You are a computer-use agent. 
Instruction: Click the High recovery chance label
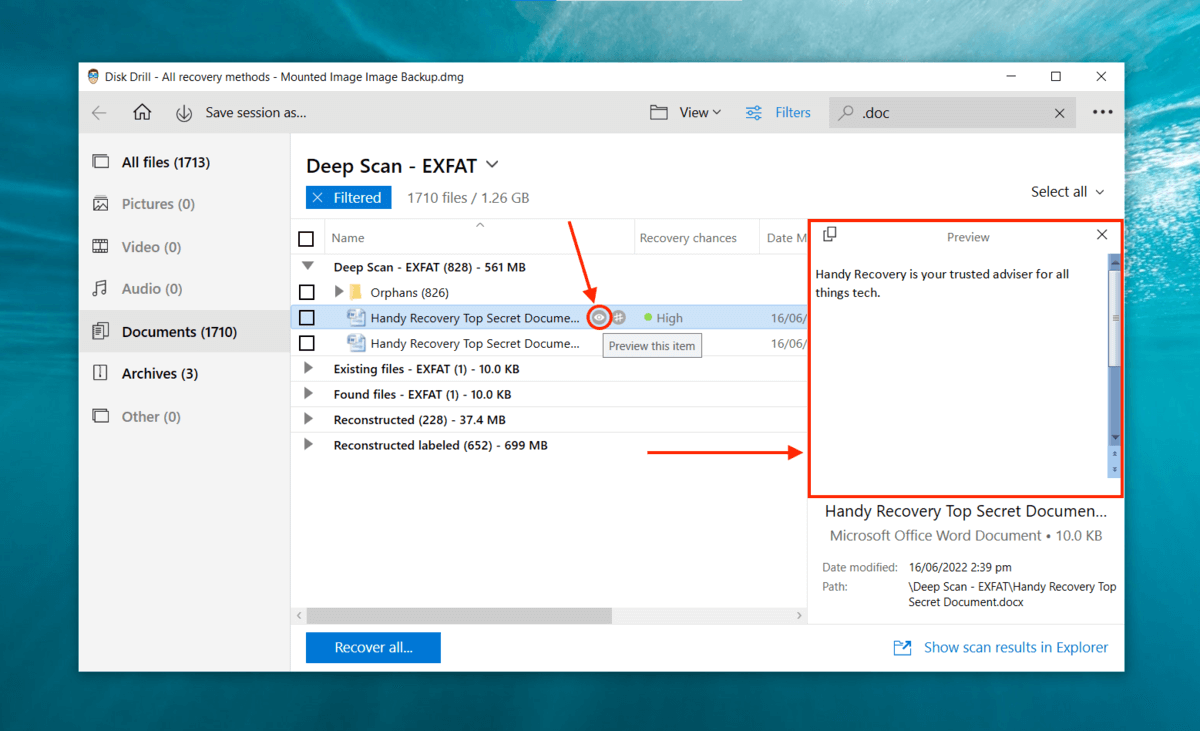click(x=669, y=318)
